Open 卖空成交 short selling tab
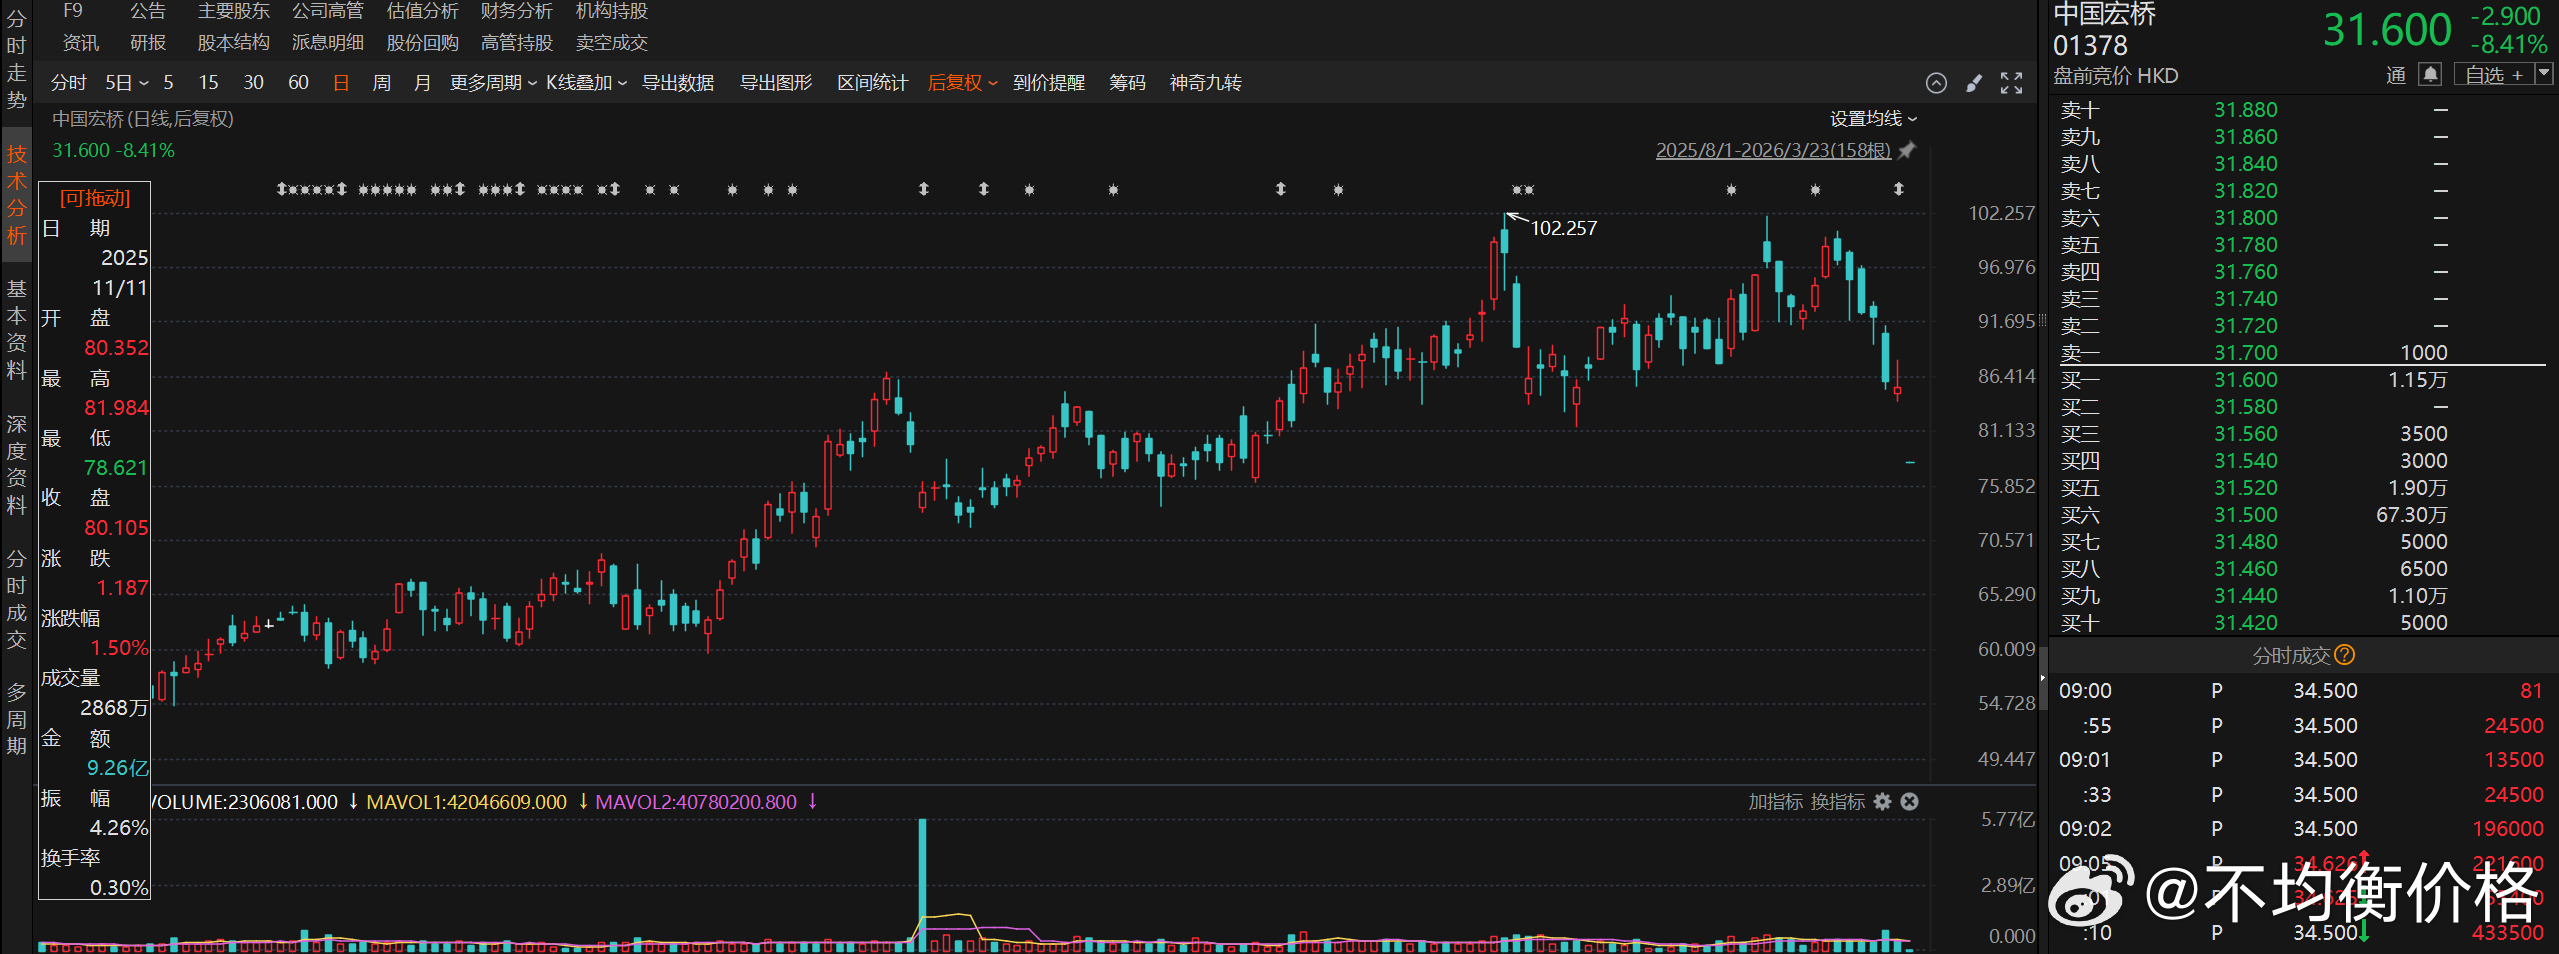The width and height of the screenshot is (2559, 954). pyautogui.click(x=612, y=43)
